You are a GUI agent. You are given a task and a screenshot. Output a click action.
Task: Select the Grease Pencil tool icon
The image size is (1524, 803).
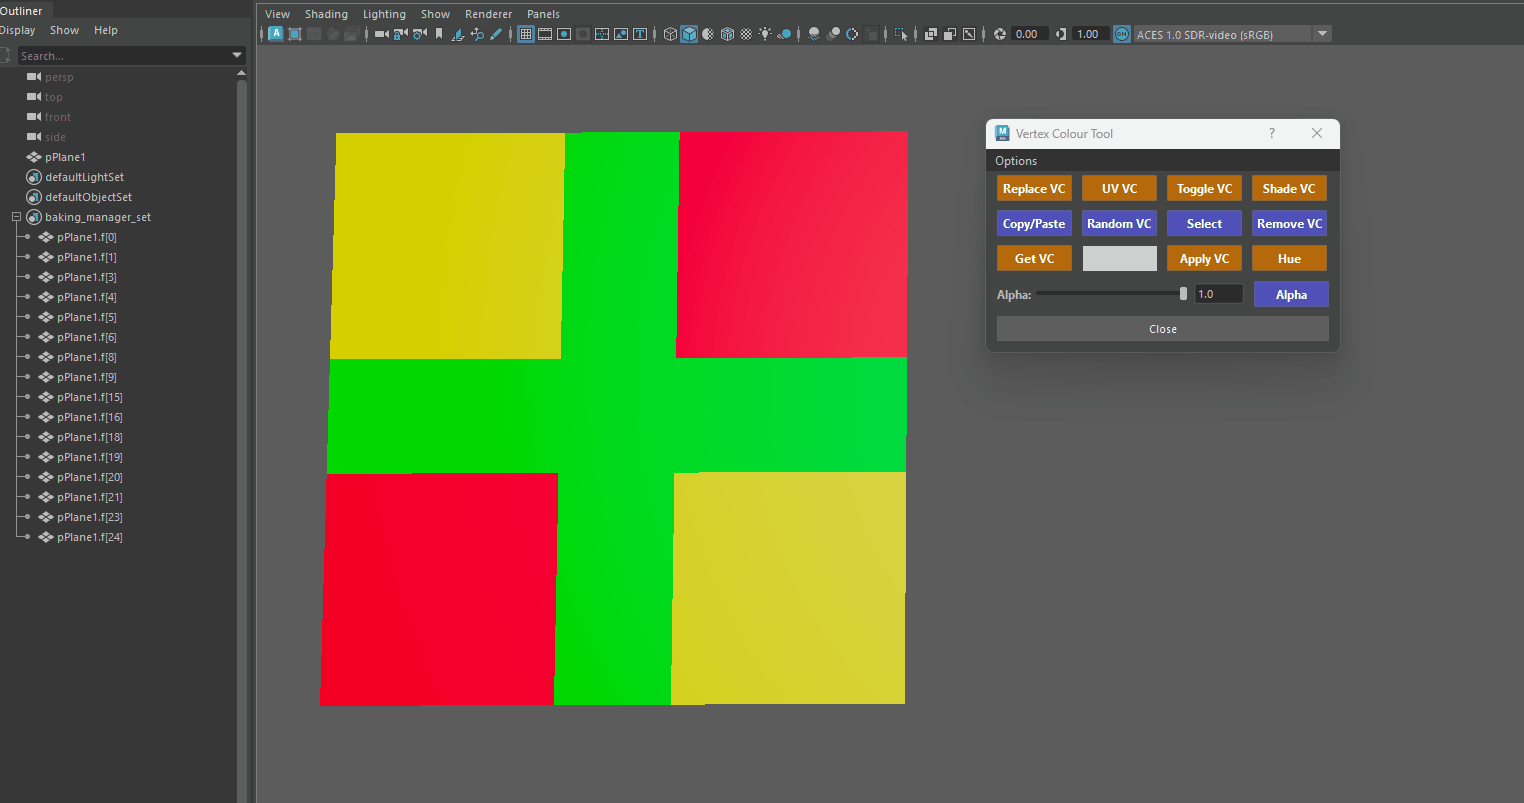496,34
